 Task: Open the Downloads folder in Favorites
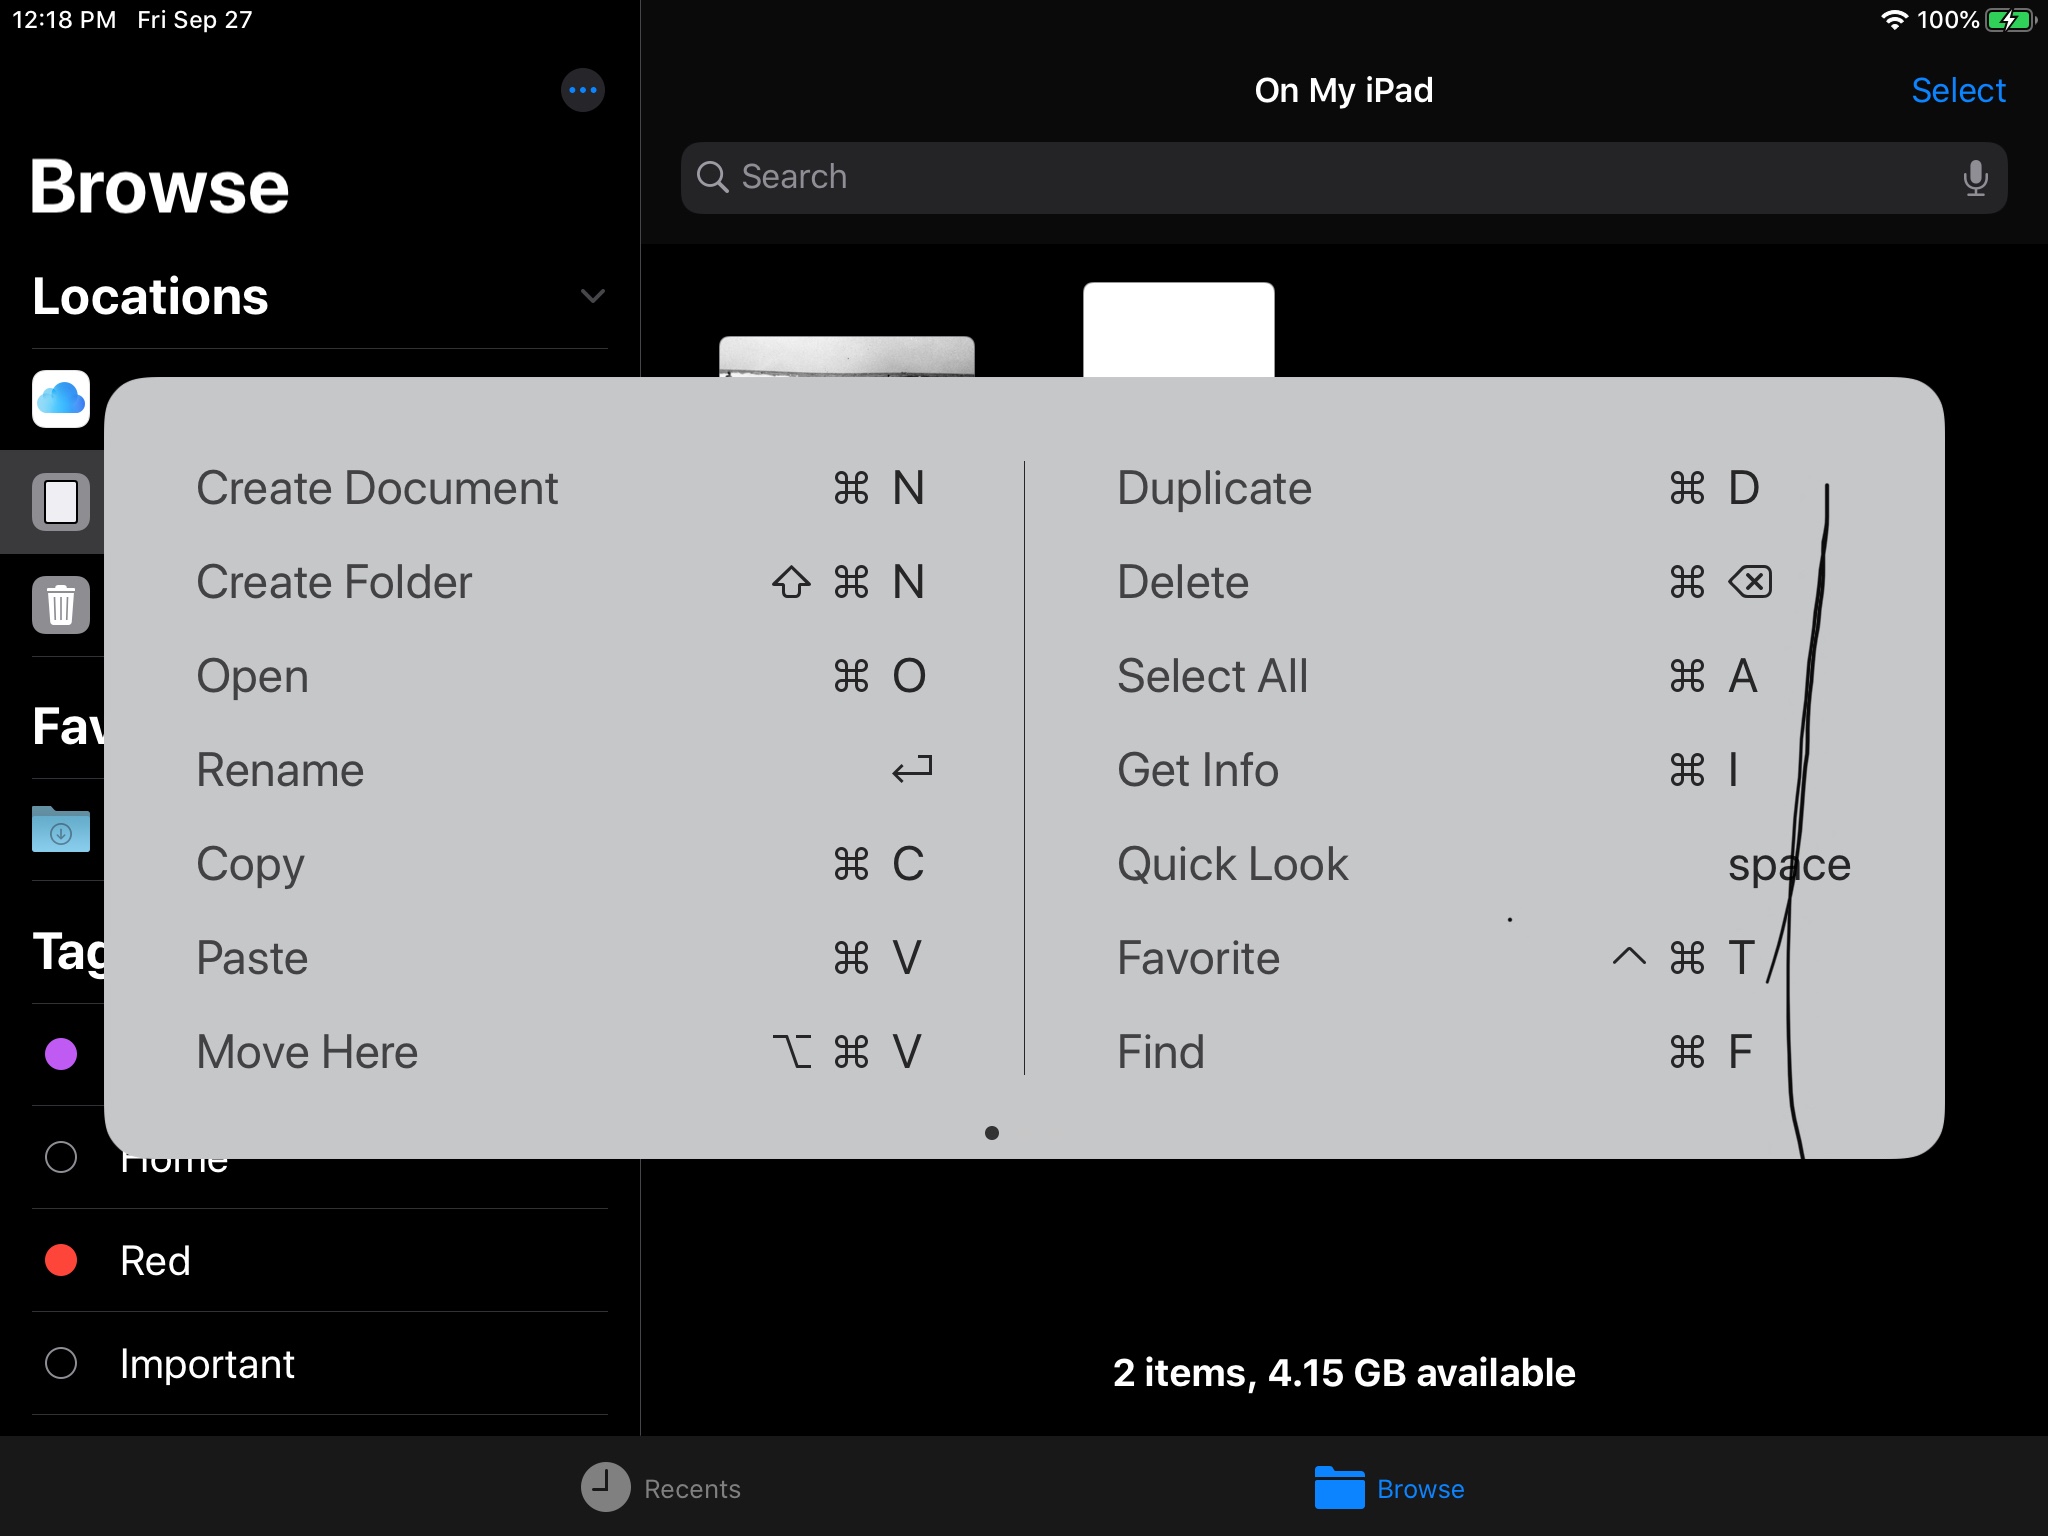pyautogui.click(x=61, y=830)
